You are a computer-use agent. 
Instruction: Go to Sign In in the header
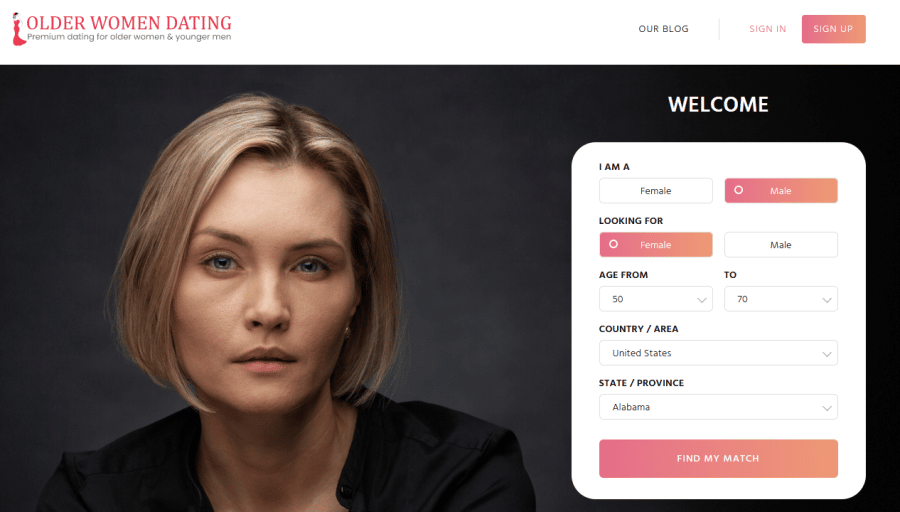point(767,29)
